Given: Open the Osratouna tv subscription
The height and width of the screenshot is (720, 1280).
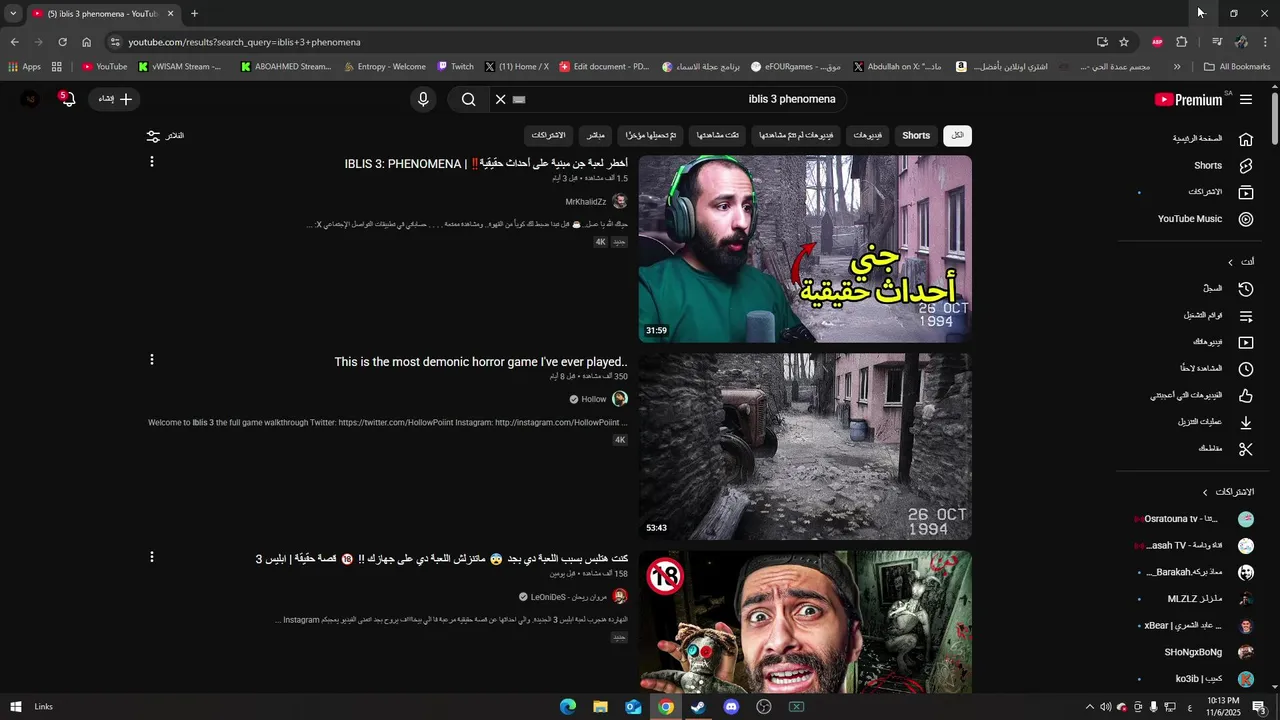Looking at the screenshot, I should click(1194, 519).
